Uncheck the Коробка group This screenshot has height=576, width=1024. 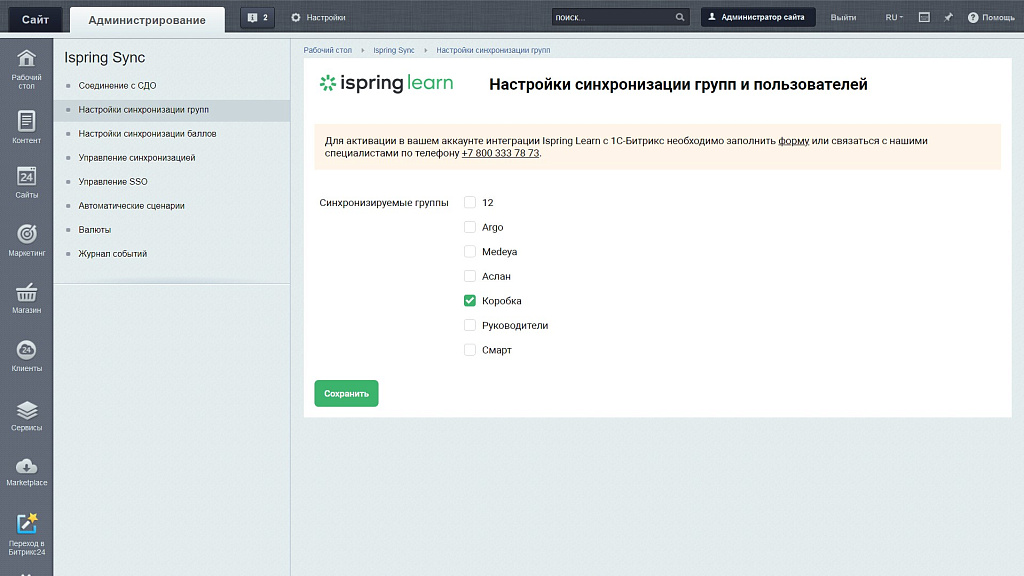[470, 300]
